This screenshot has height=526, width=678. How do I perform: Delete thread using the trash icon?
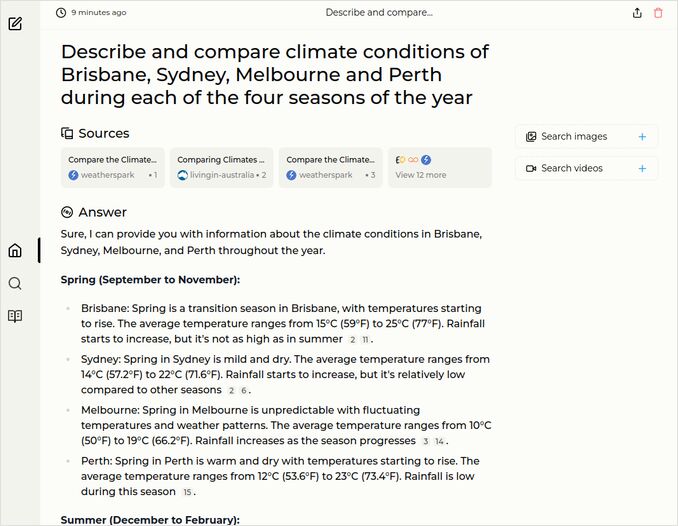(658, 13)
